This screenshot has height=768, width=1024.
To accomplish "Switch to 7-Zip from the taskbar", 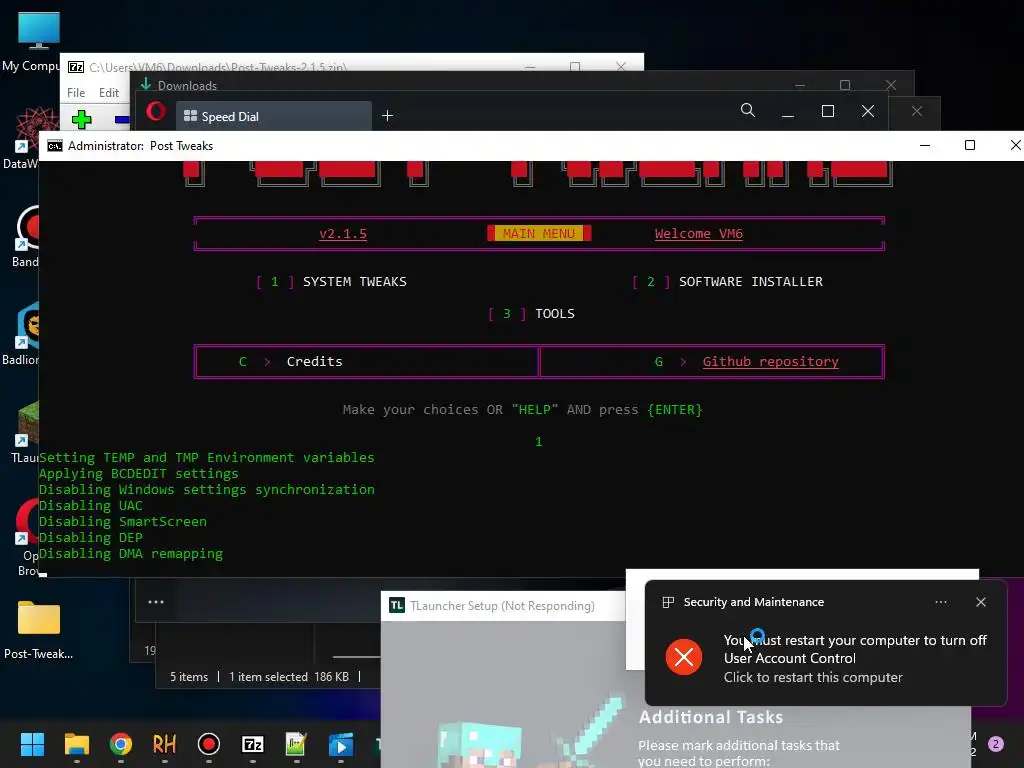I will (253, 744).
